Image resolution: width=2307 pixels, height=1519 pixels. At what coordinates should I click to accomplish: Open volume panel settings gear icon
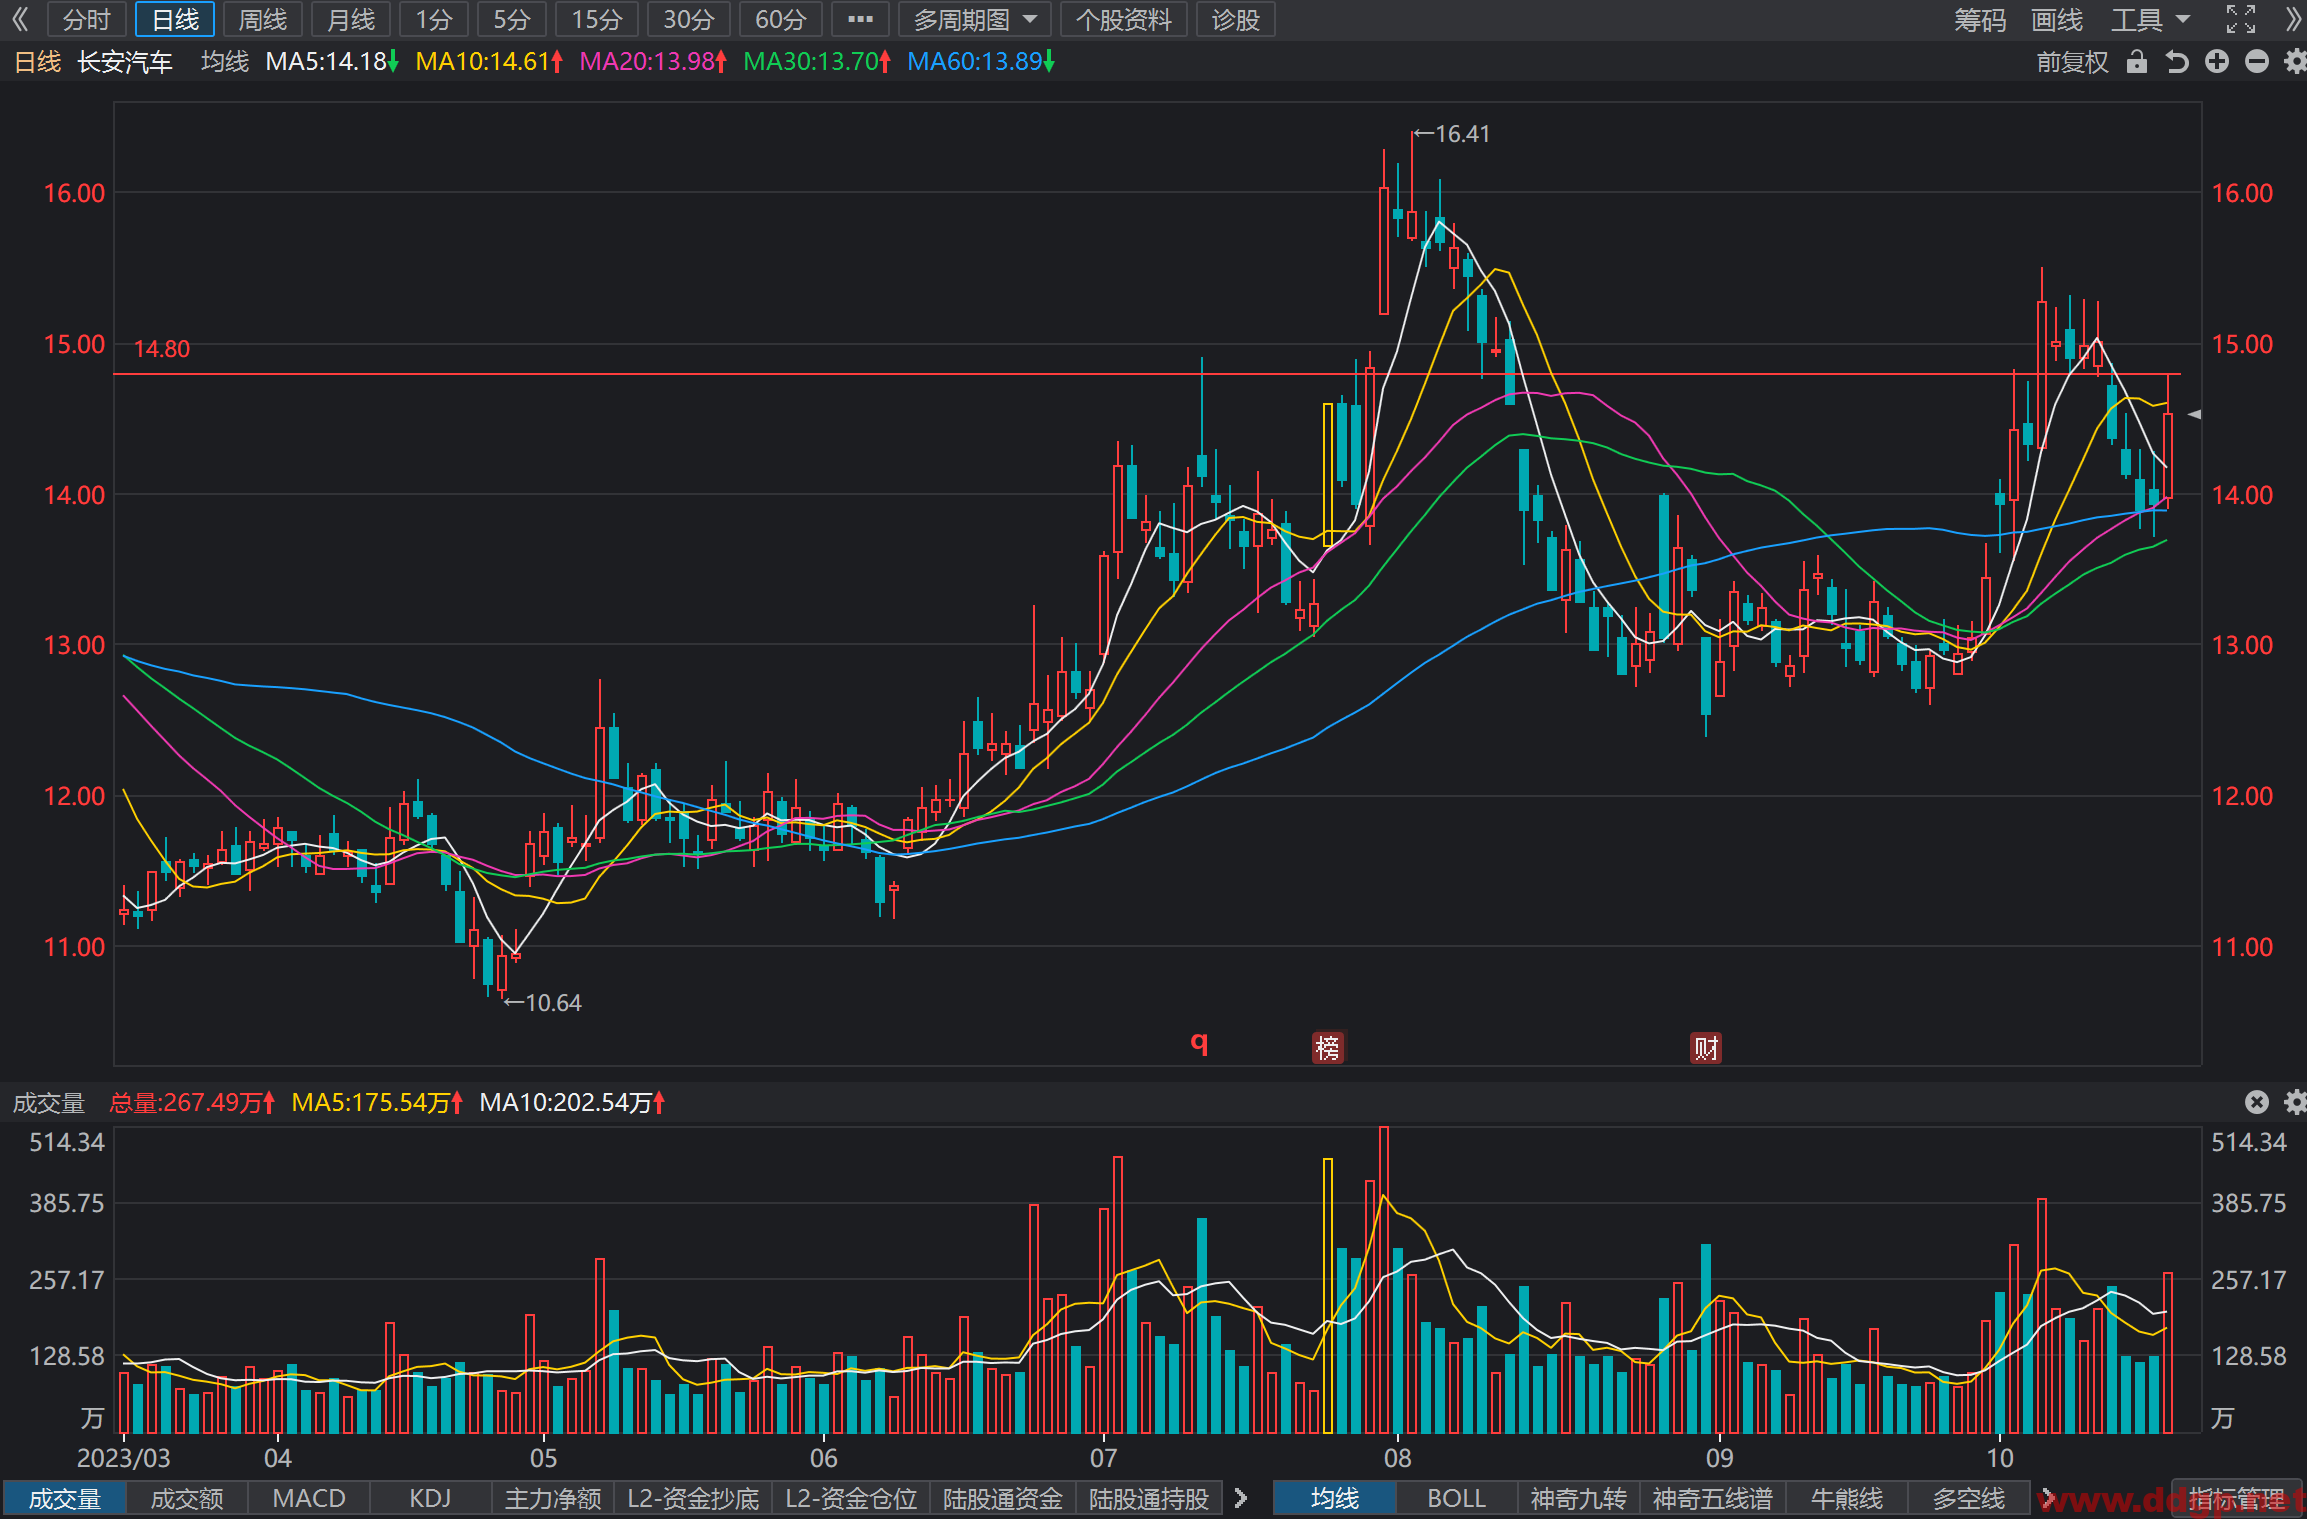pos(2295,1102)
